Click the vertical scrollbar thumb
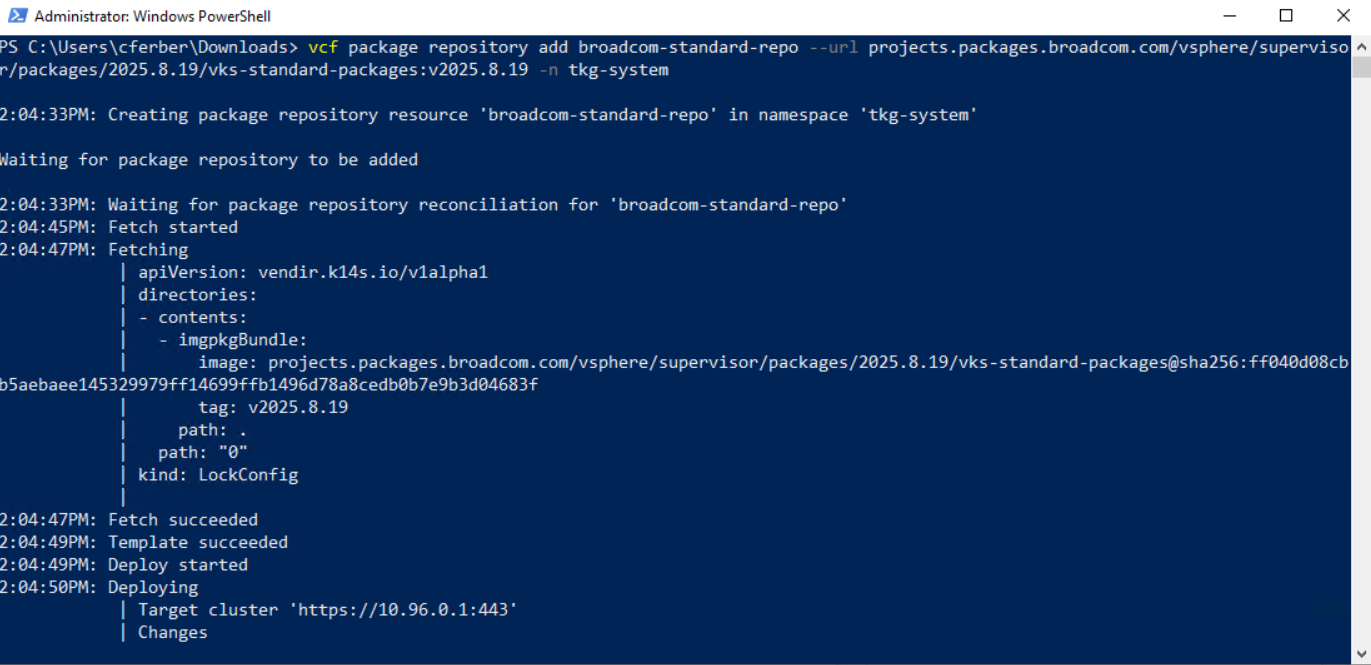The width and height of the screenshot is (1371, 665). (1361, 67)
